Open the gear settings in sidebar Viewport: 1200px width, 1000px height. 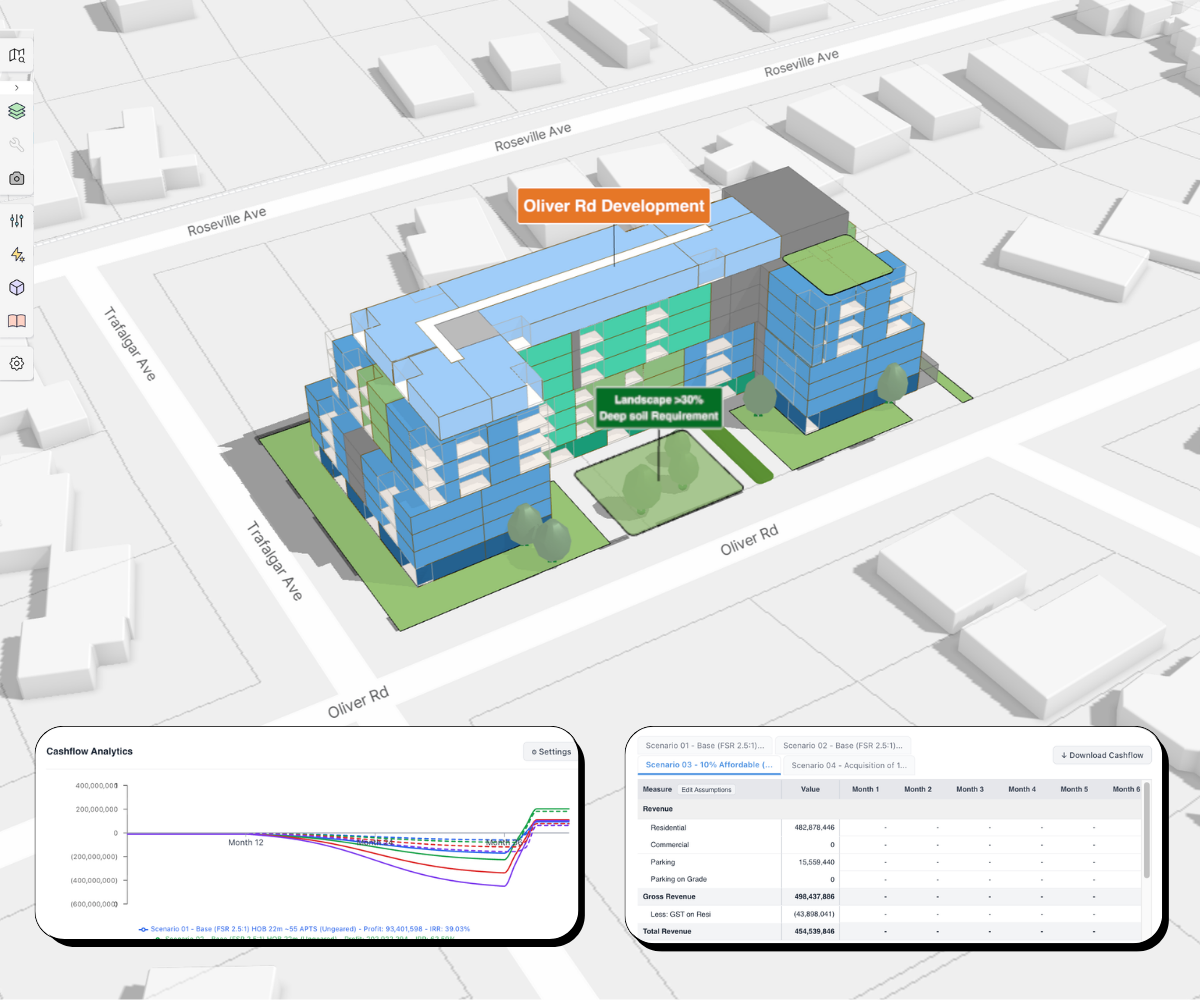pos(17,363)
